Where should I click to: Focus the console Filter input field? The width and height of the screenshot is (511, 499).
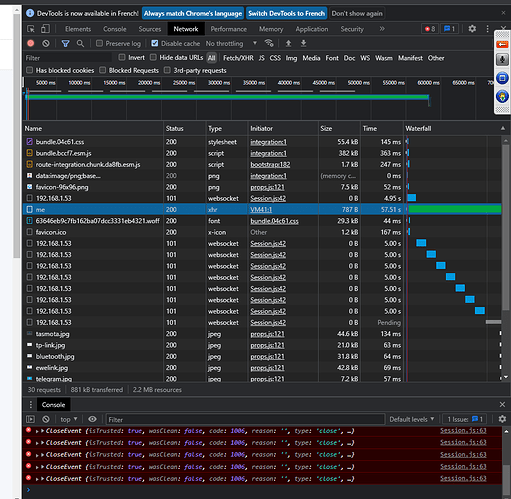click(x=245, y=419)
